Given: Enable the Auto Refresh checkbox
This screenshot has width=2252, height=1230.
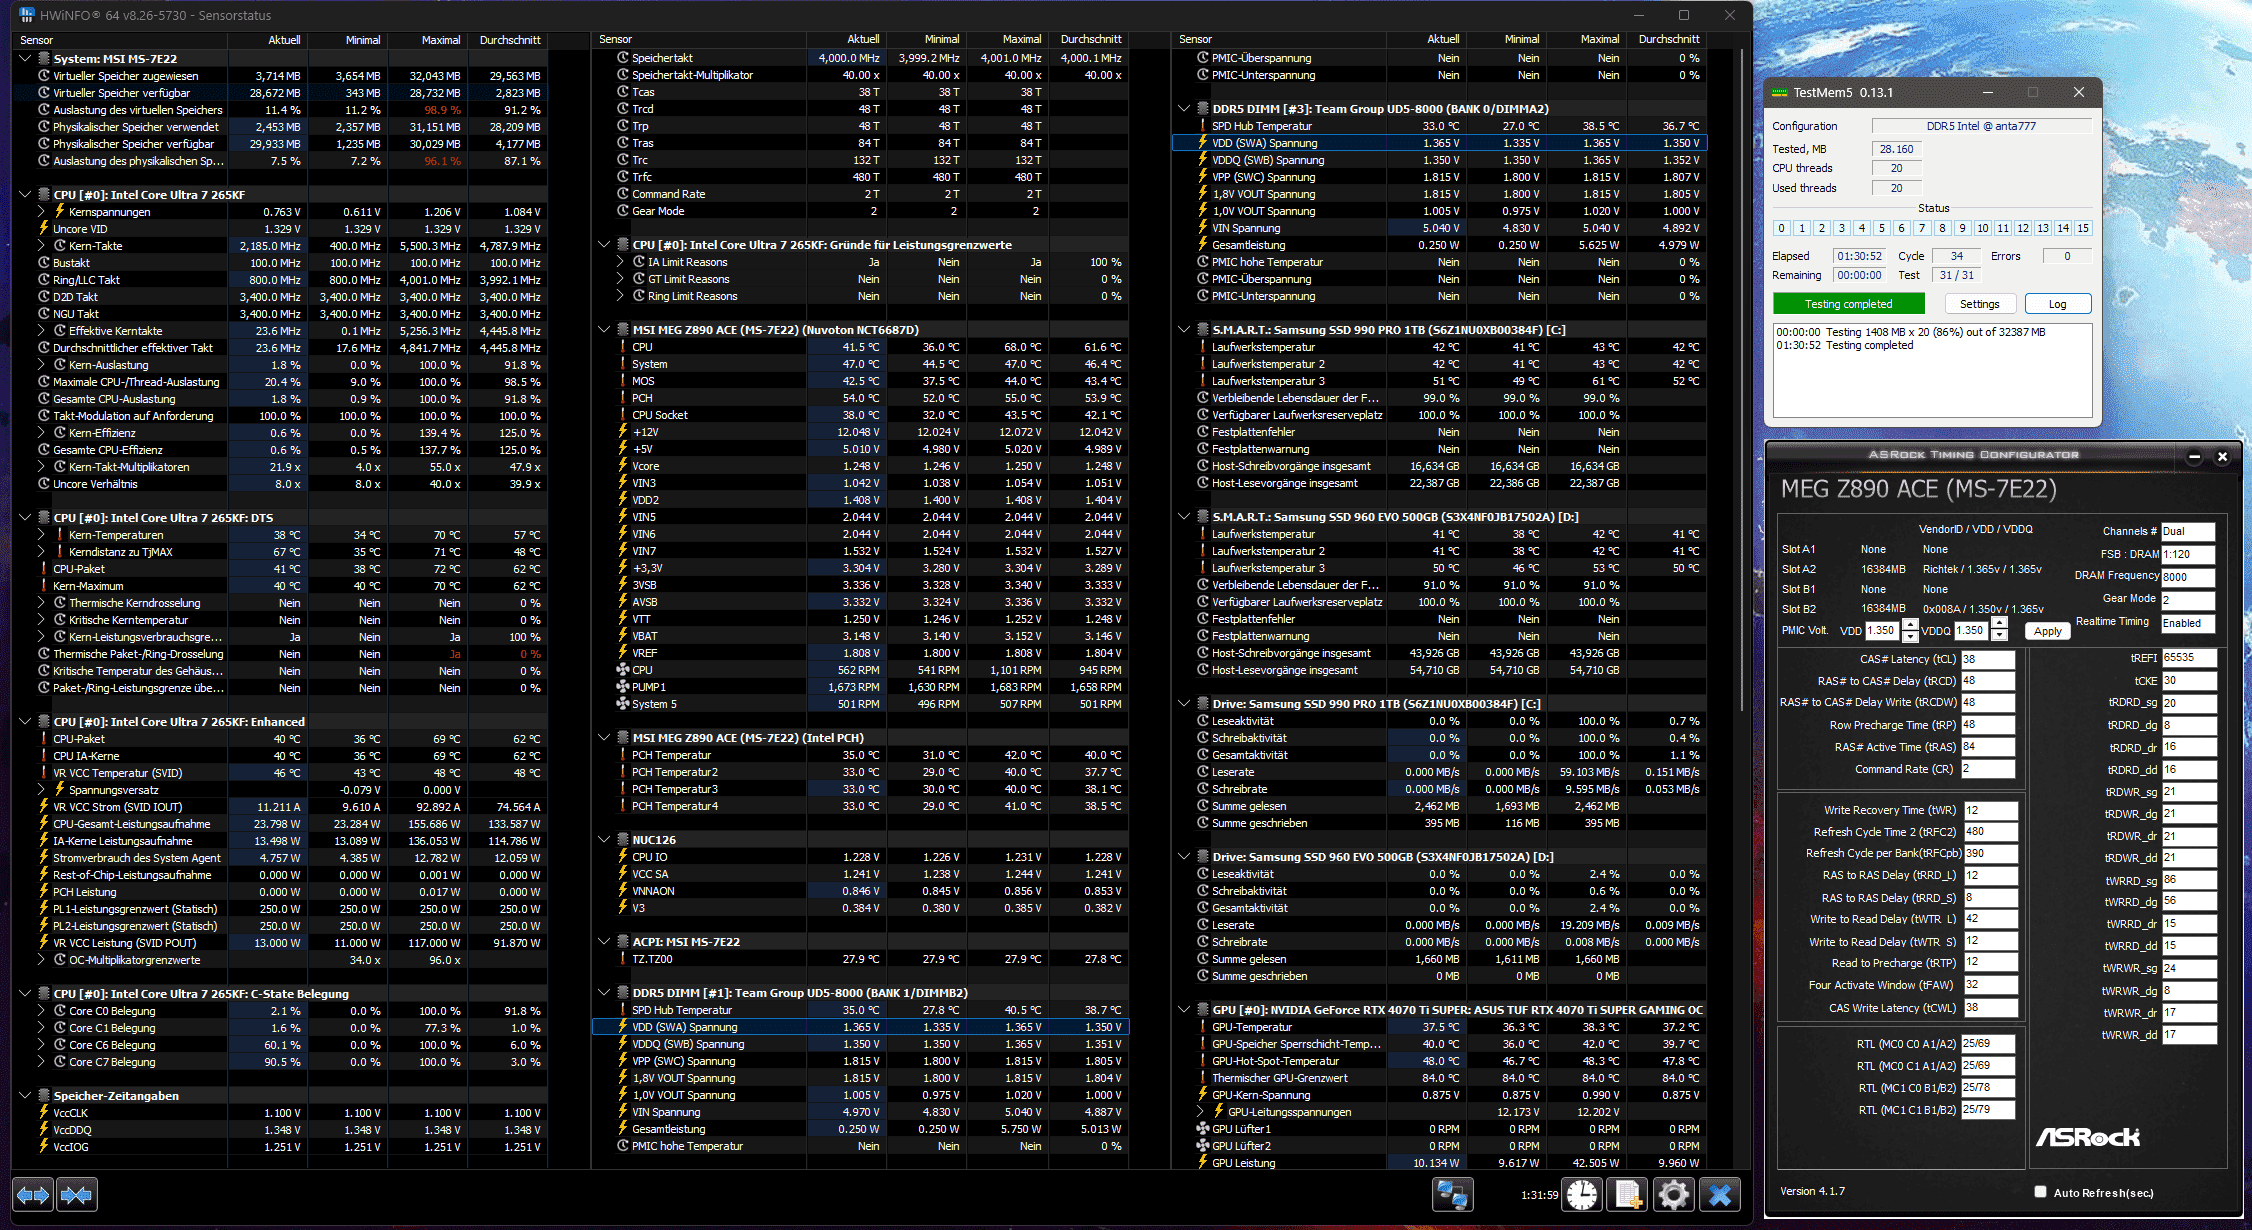Looking at the screenshot, I should click(2040, 1191).
